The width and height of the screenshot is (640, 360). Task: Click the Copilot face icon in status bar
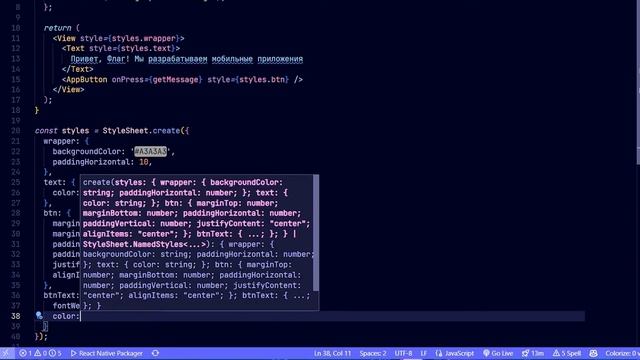coord(593,353)
